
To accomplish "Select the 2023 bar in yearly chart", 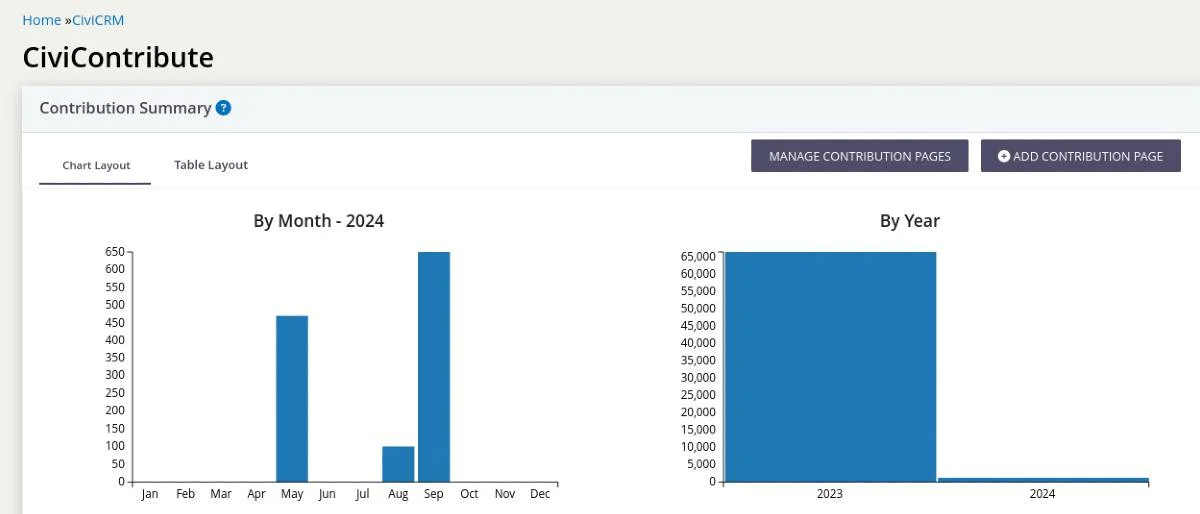I will [830, 367].
